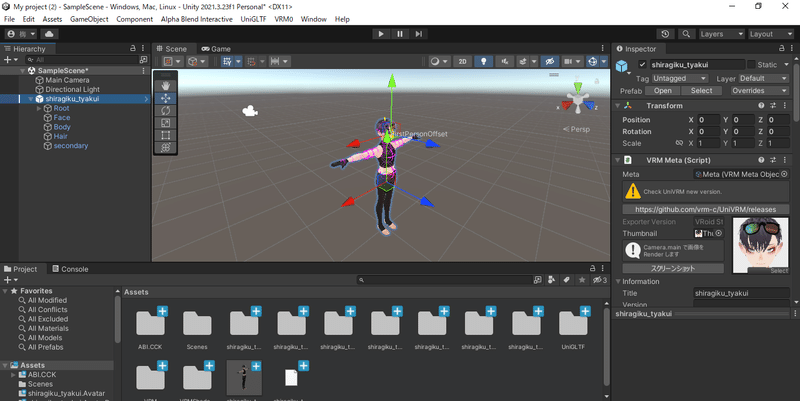Select the Face object in Hierarchy

62,117
